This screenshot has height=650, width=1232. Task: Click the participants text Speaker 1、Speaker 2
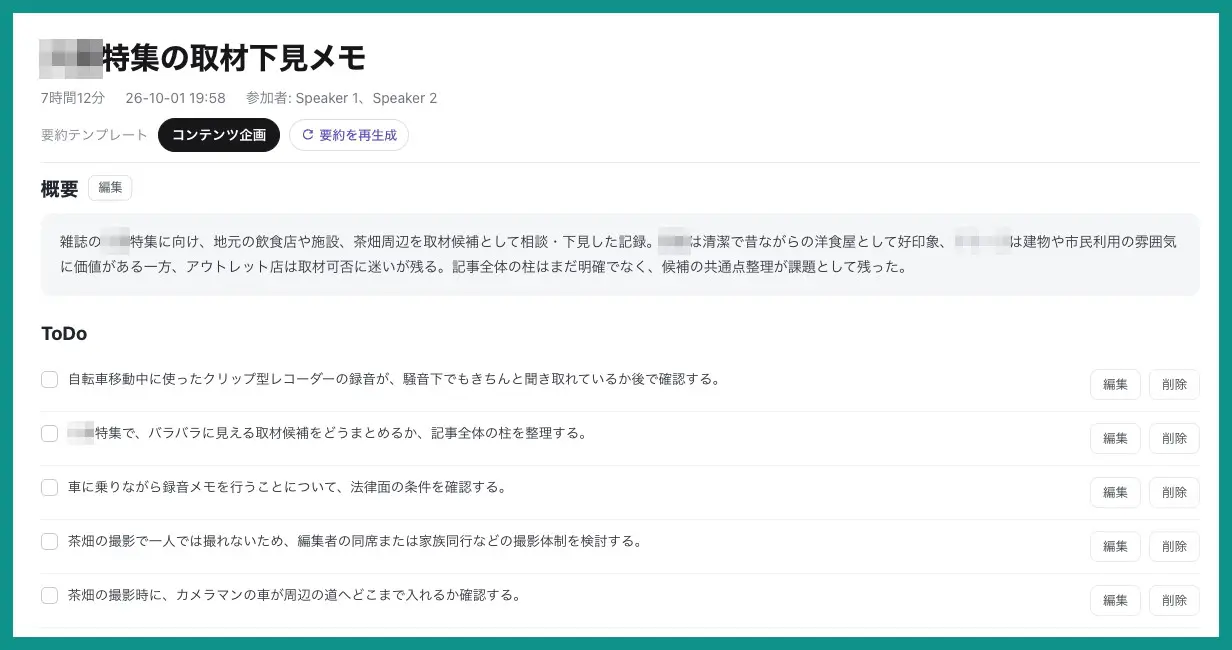tap(366, 98)
